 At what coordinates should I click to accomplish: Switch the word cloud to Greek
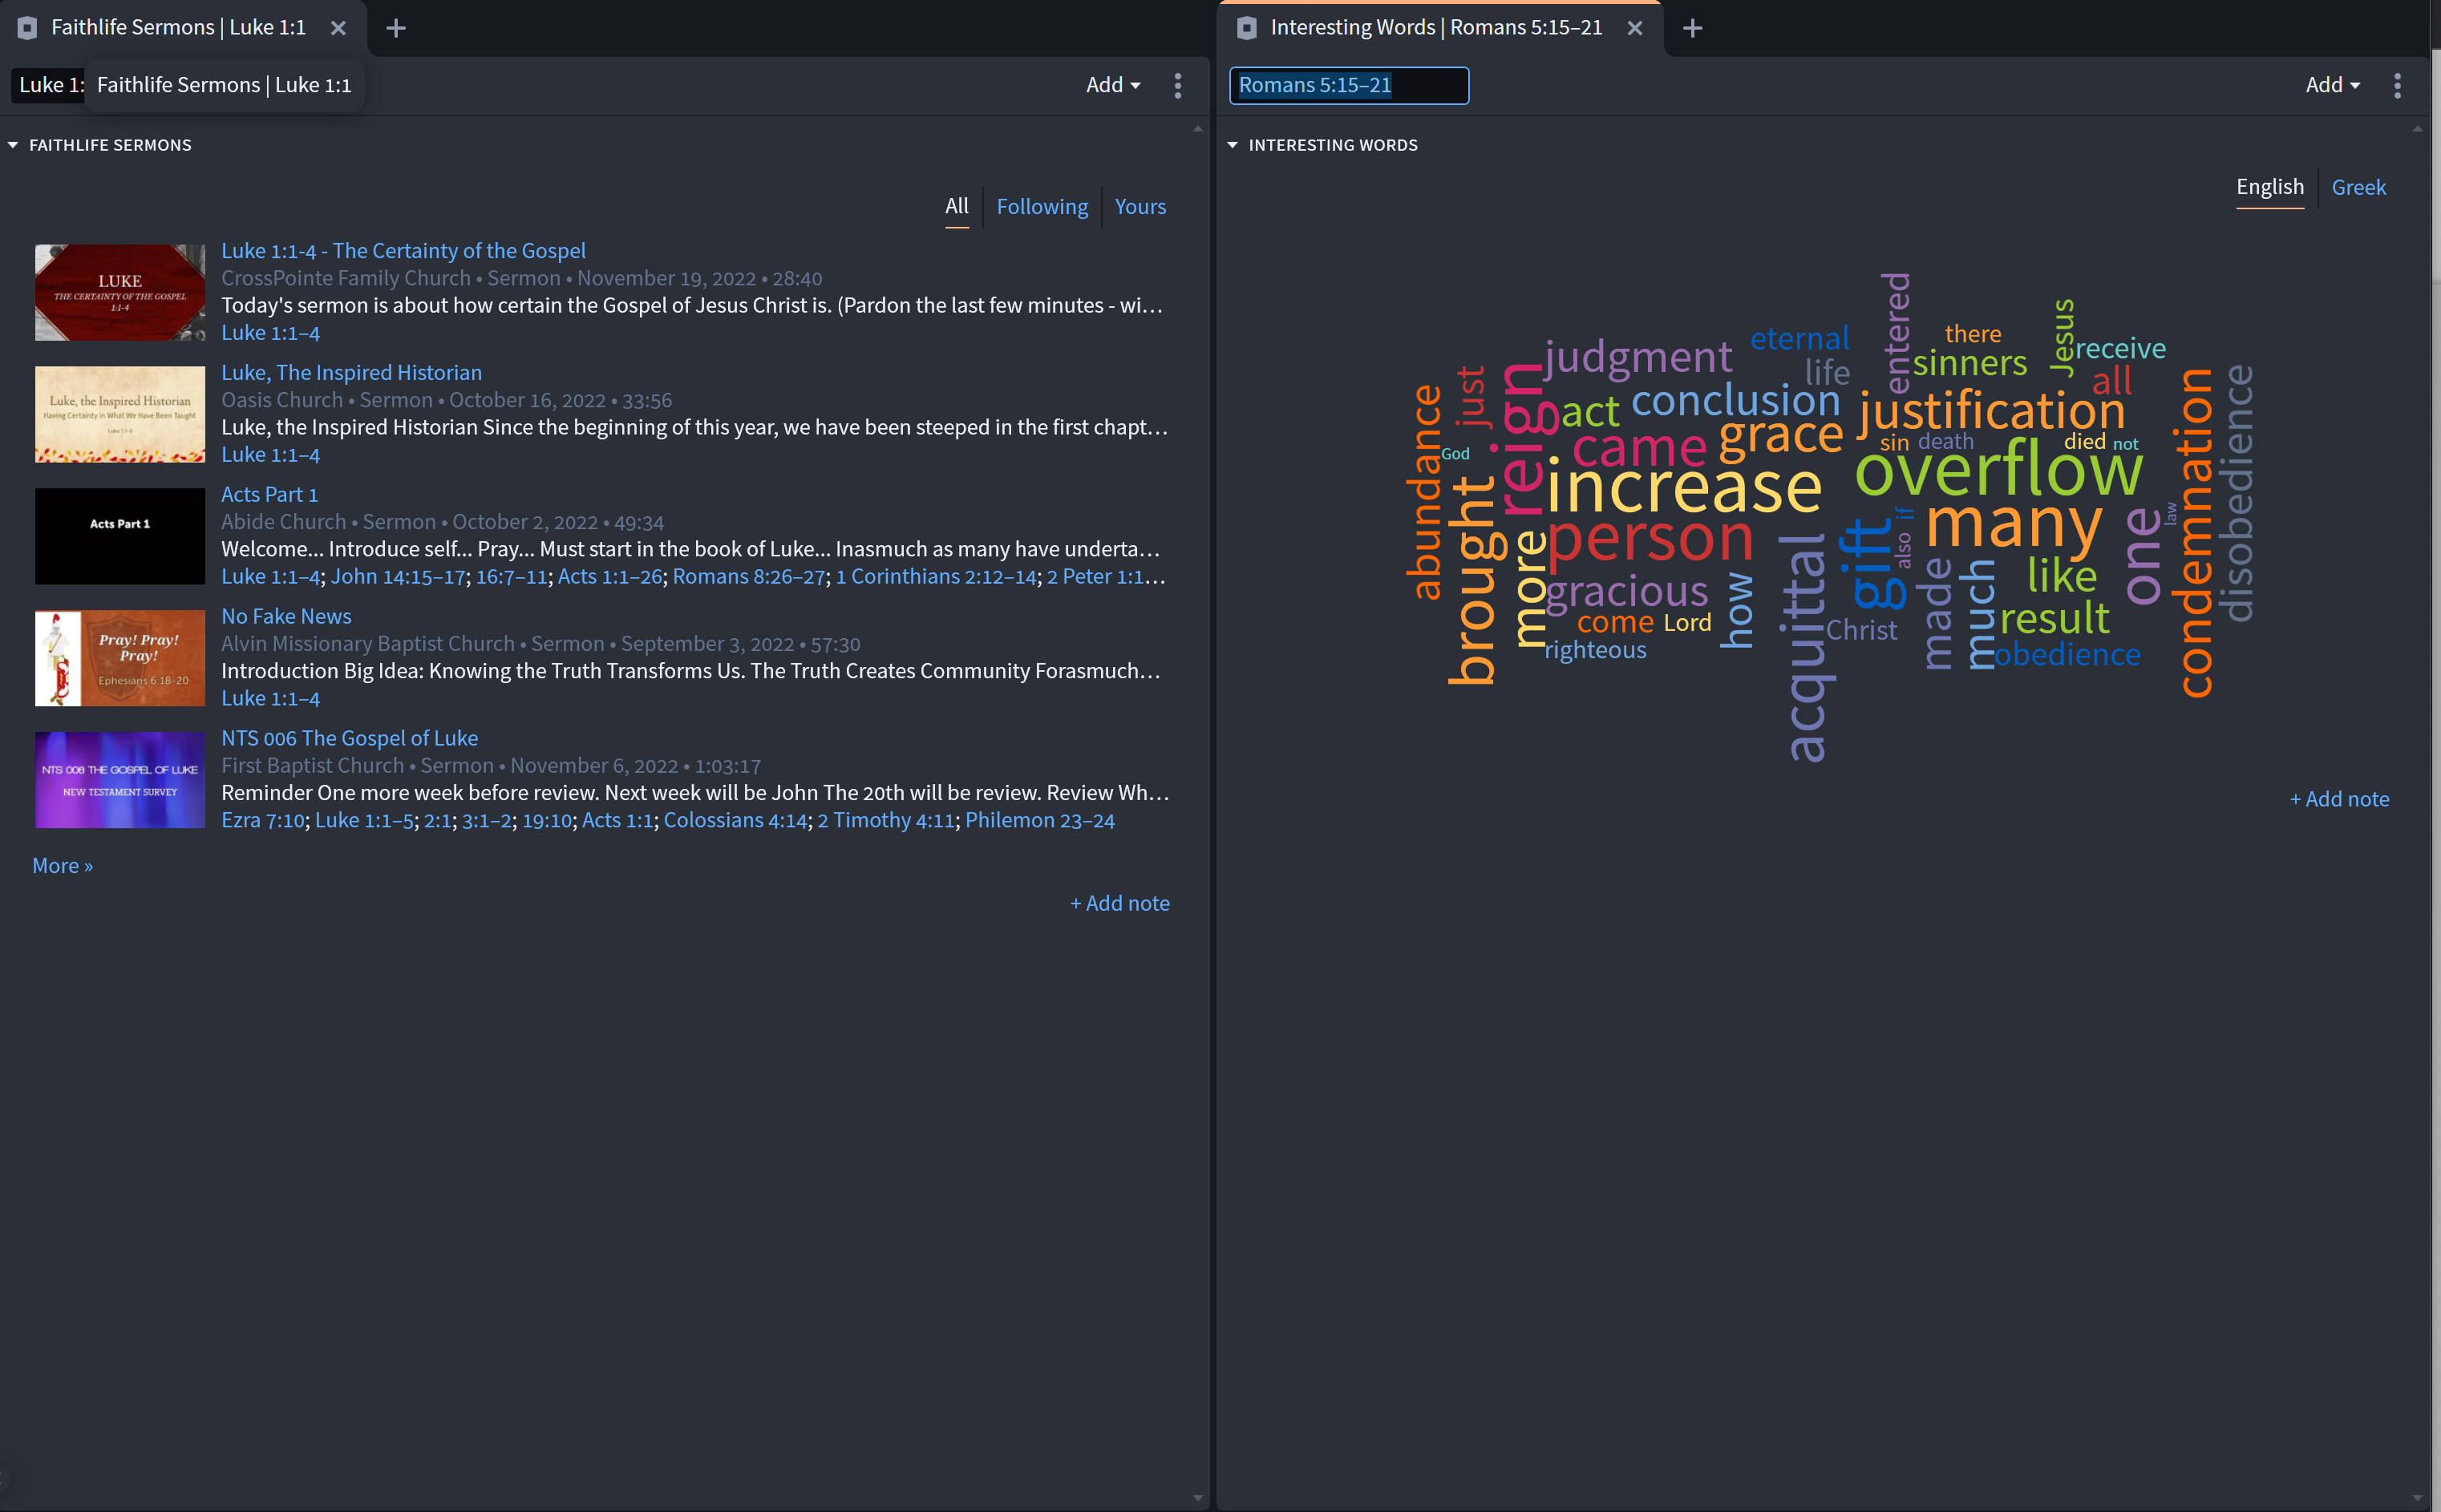click(x=2358, y=187)
